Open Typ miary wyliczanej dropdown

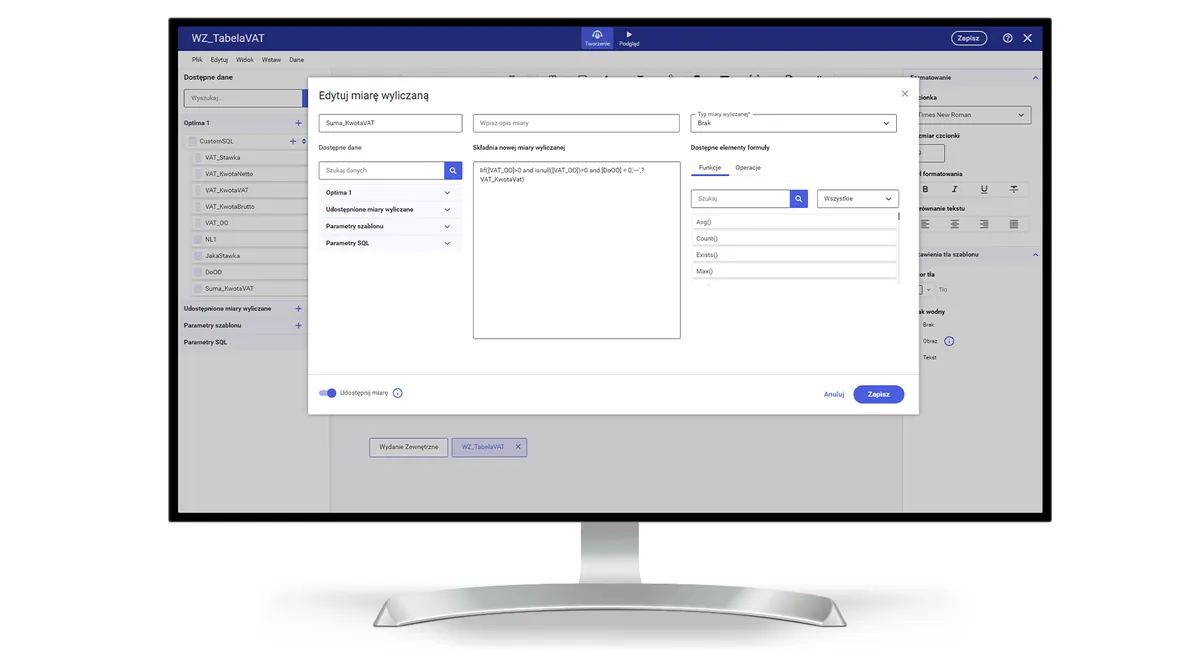coord(793,123)
